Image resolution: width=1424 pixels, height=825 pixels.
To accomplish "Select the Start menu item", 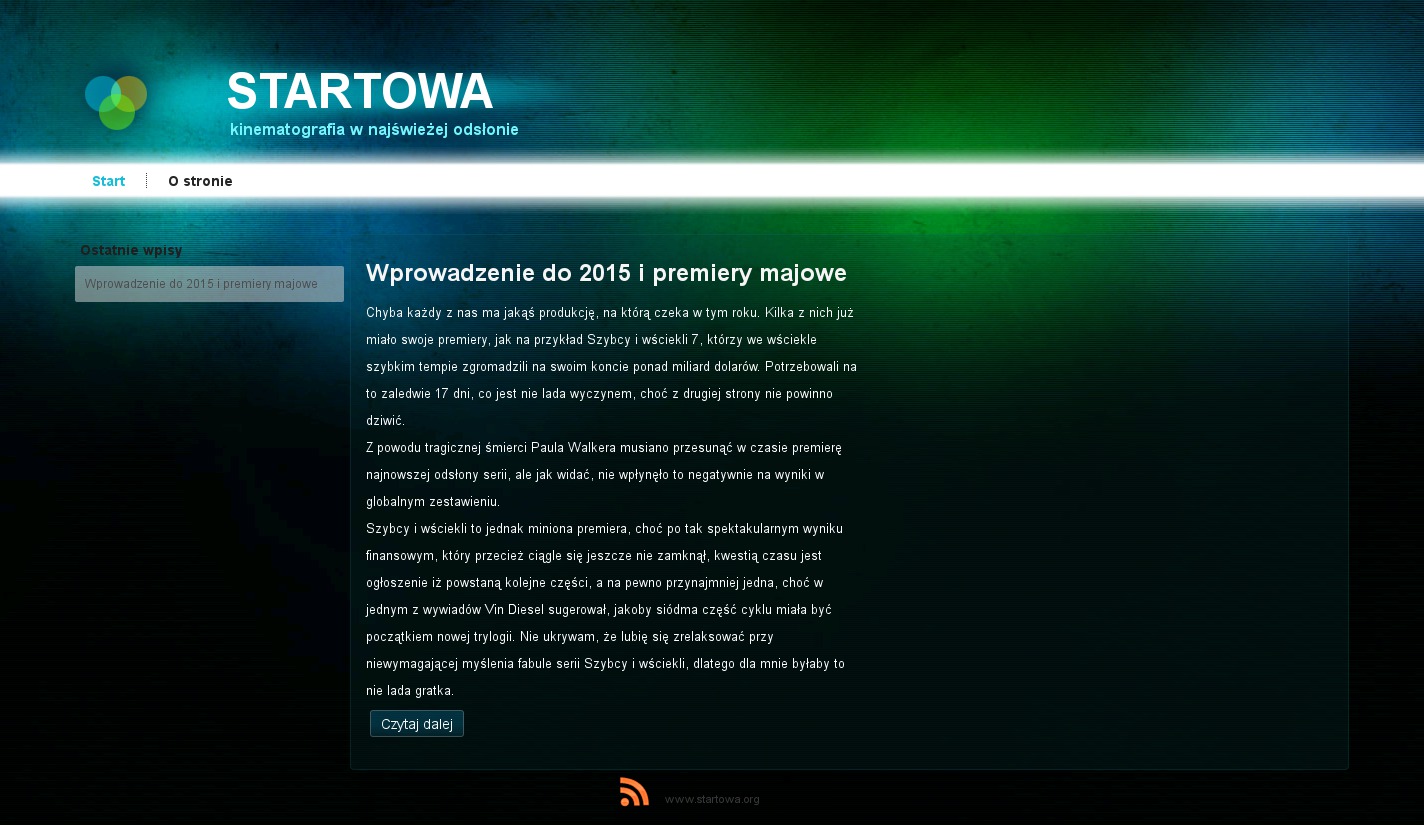I will point(108,181).
